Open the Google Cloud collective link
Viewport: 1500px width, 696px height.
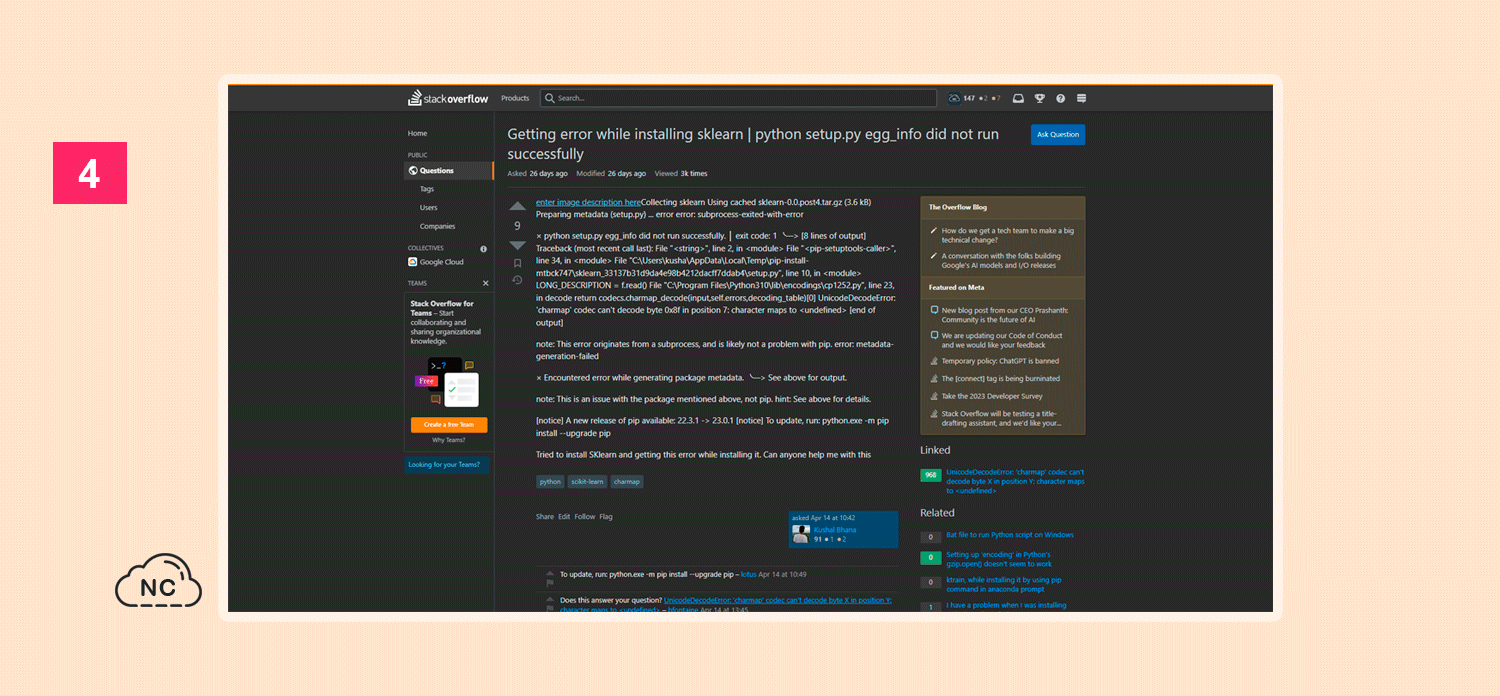442,262
